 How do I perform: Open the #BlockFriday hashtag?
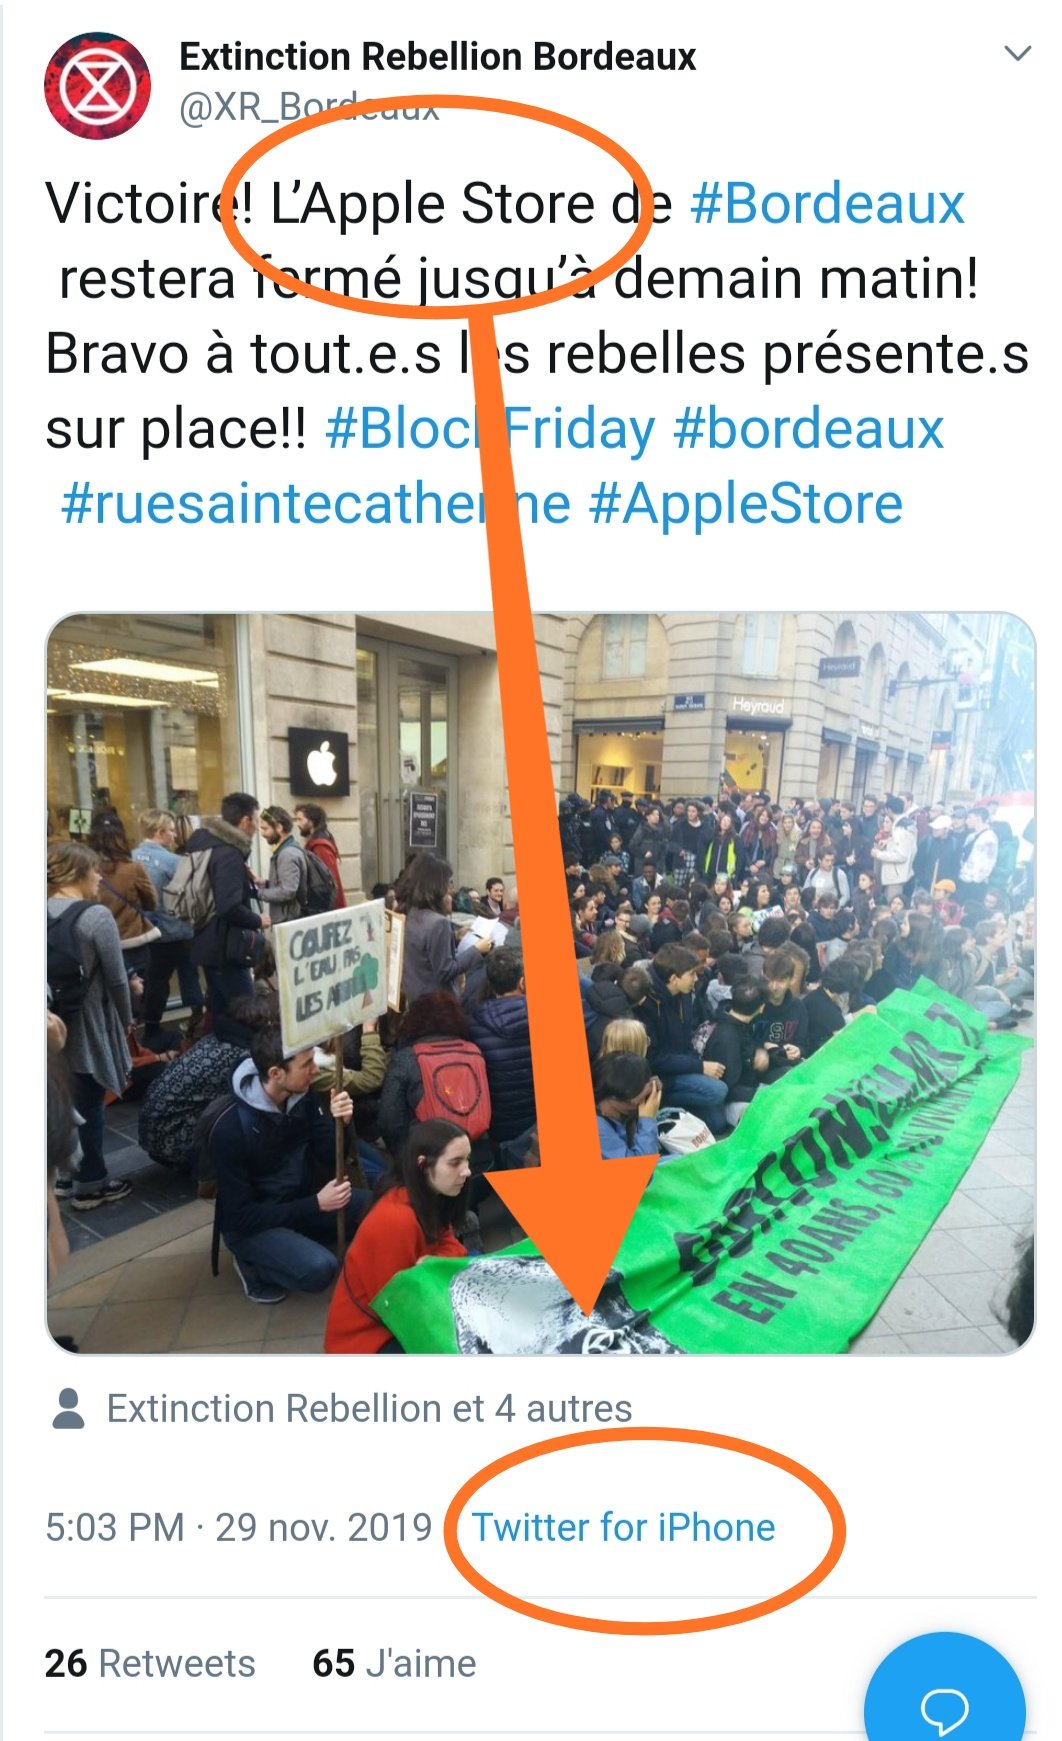point(490,430)
